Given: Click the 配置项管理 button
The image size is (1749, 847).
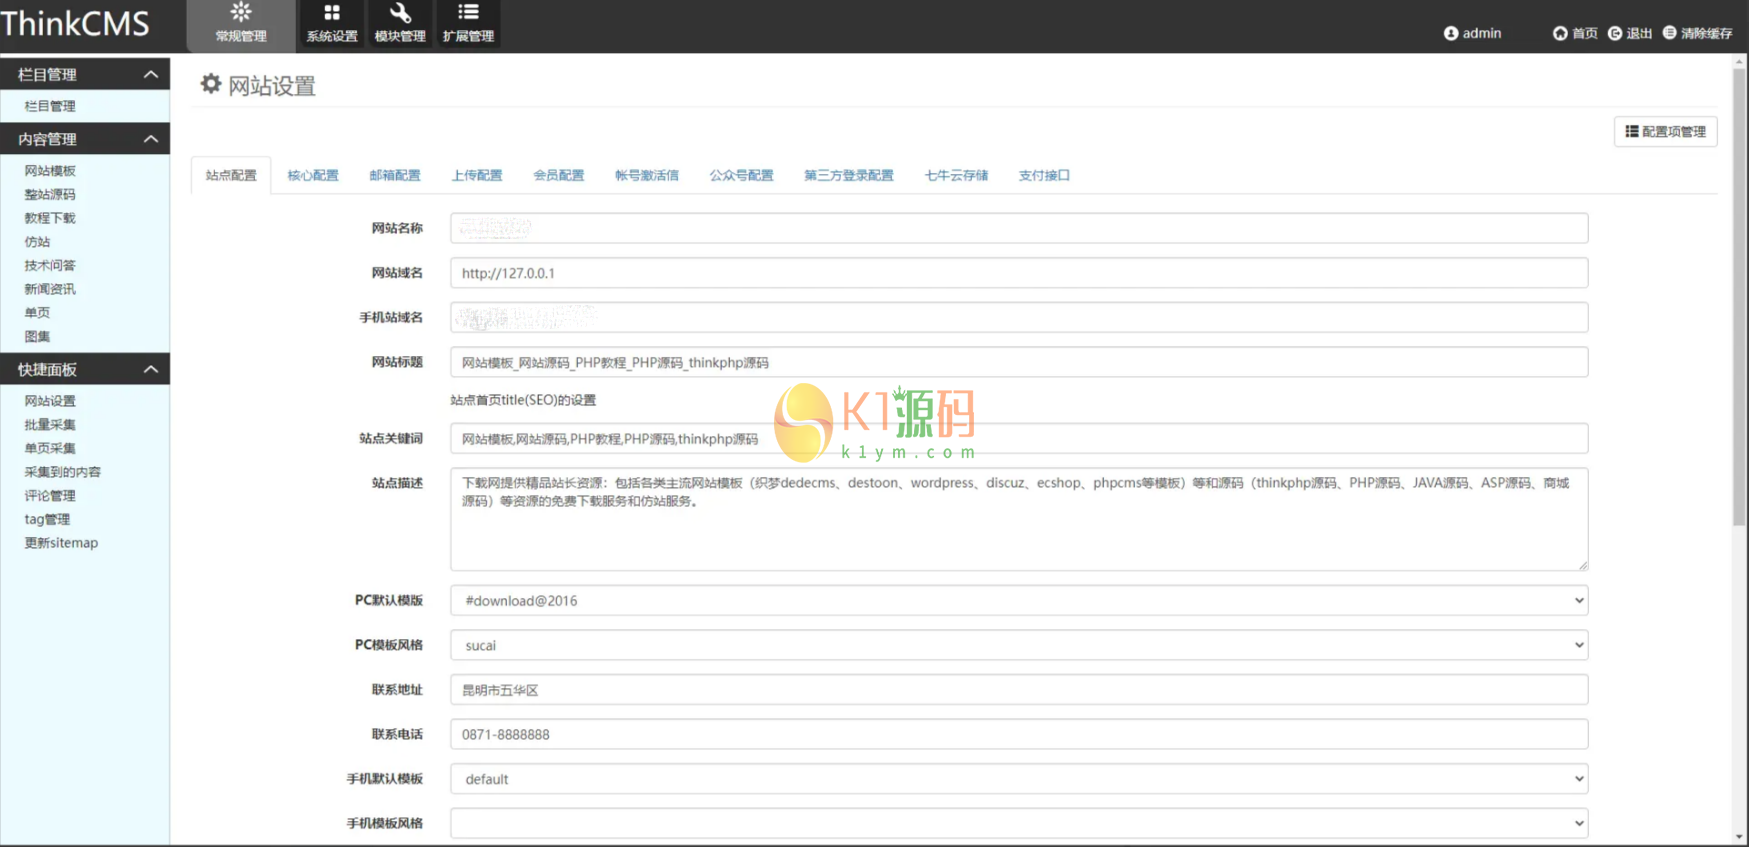Looking at the screenshot, I should click(1665, 132).
